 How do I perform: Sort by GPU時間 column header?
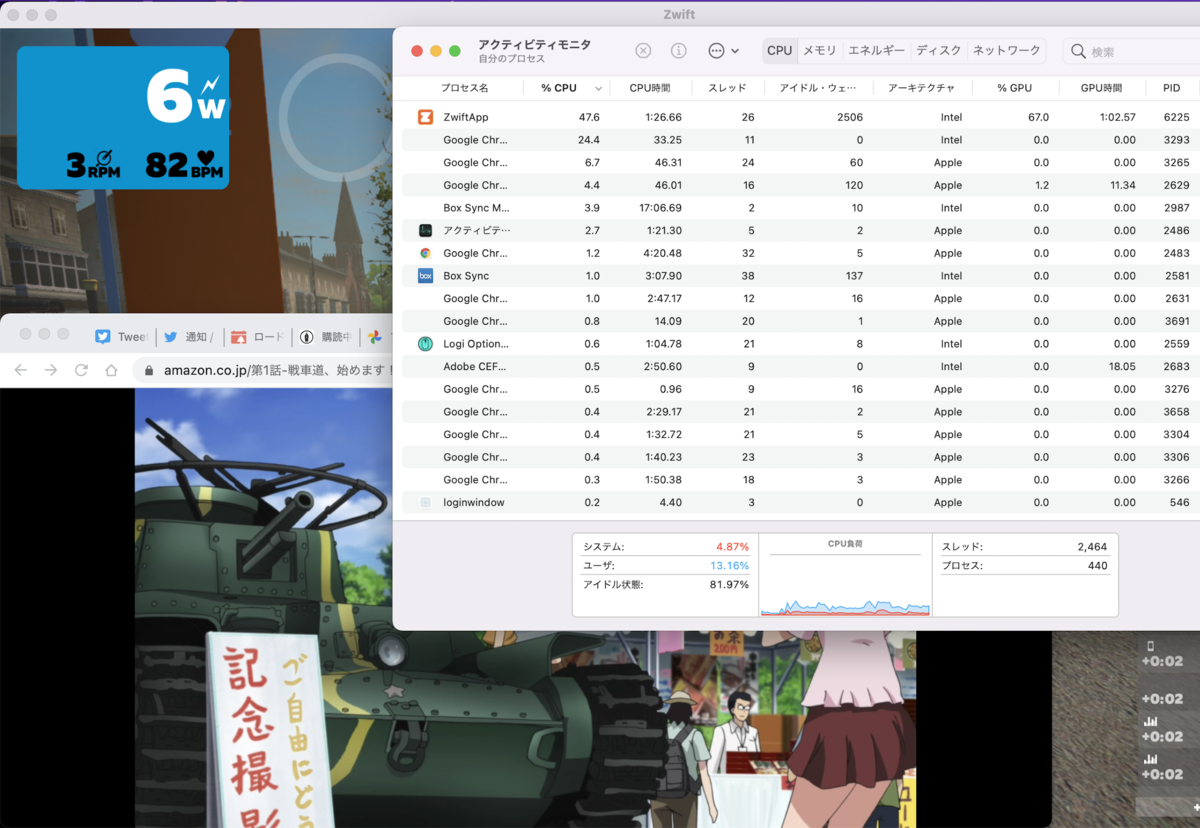[1101, 88]
